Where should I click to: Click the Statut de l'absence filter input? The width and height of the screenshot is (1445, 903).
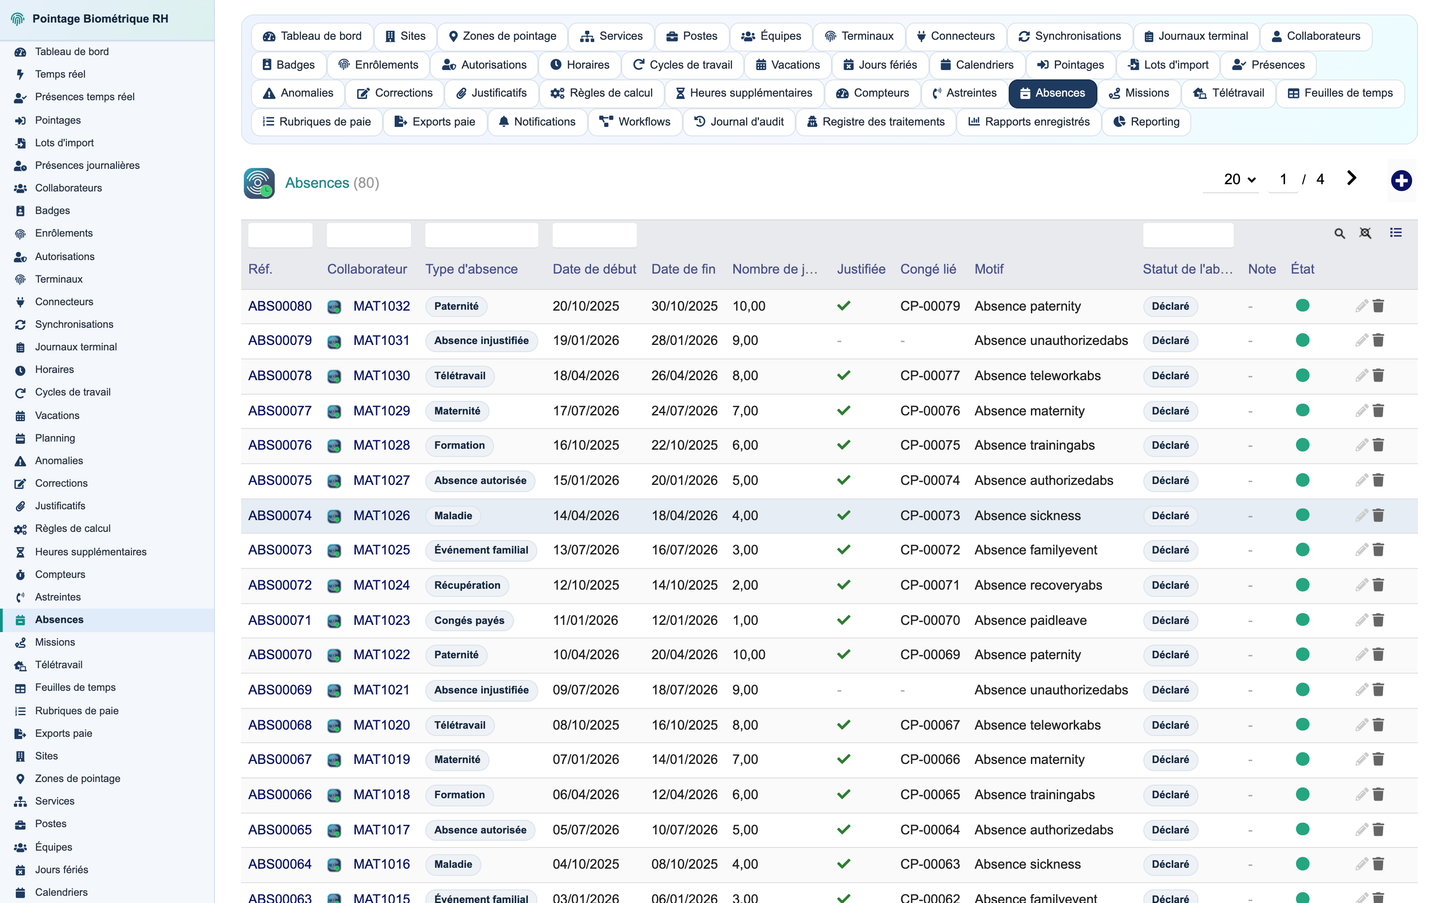click(x=1188, y=235)
